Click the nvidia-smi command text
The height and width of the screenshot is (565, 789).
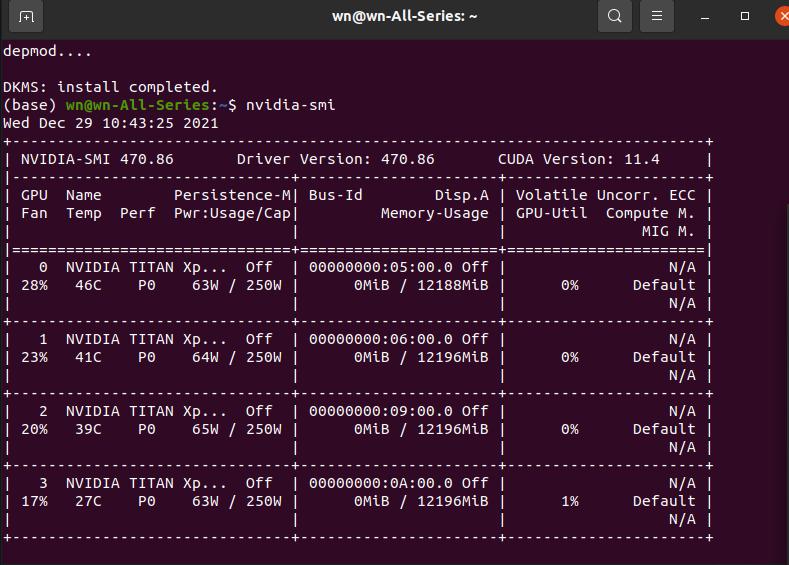(290, 105)
